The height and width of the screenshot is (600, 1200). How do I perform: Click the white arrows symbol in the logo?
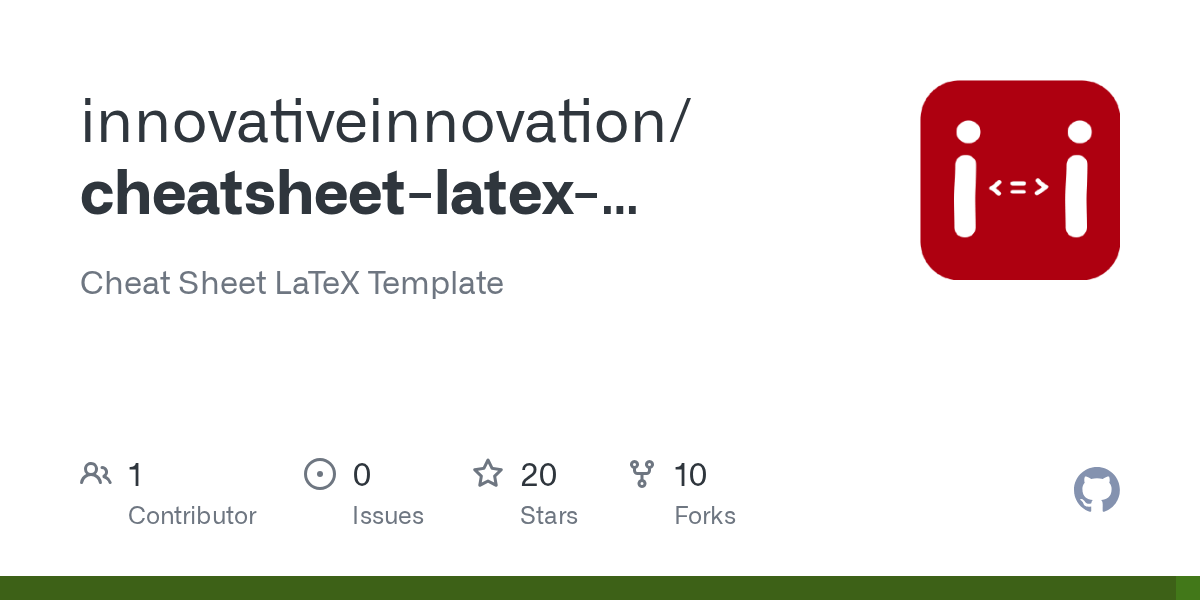click(1019, 187)
